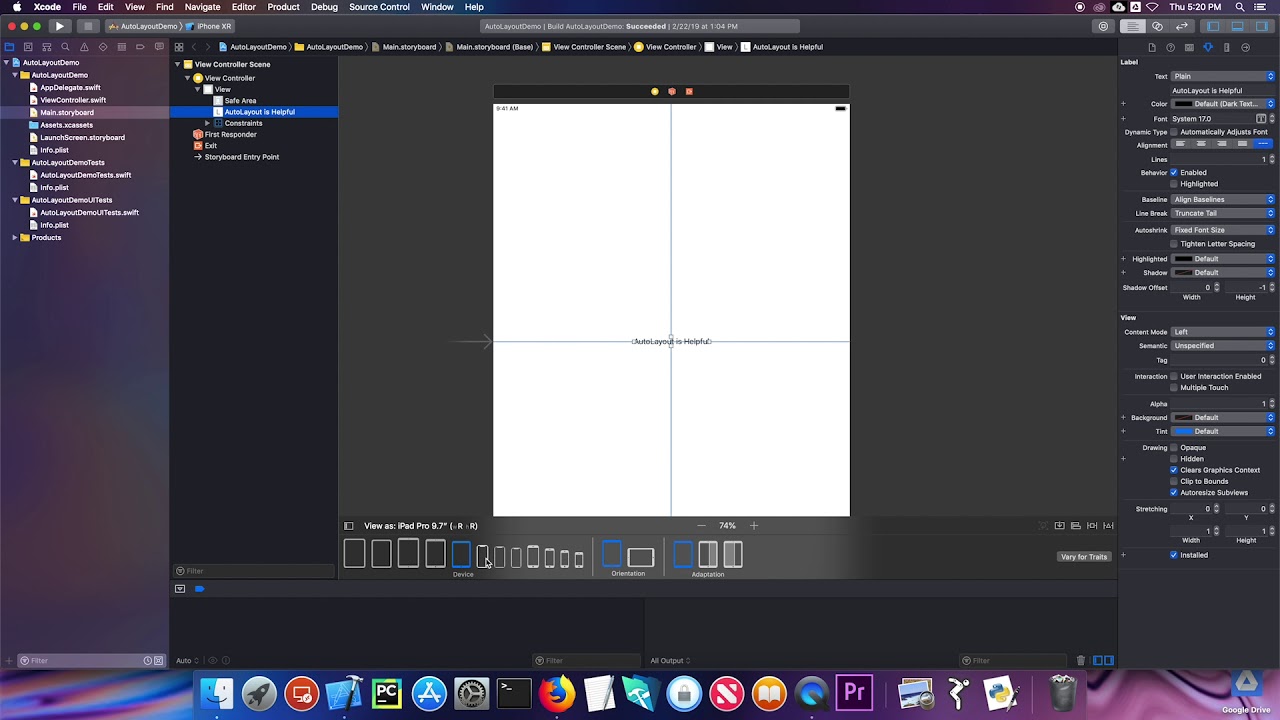Run the project with the Play button
1280x720 pixels.
[60, 26]
